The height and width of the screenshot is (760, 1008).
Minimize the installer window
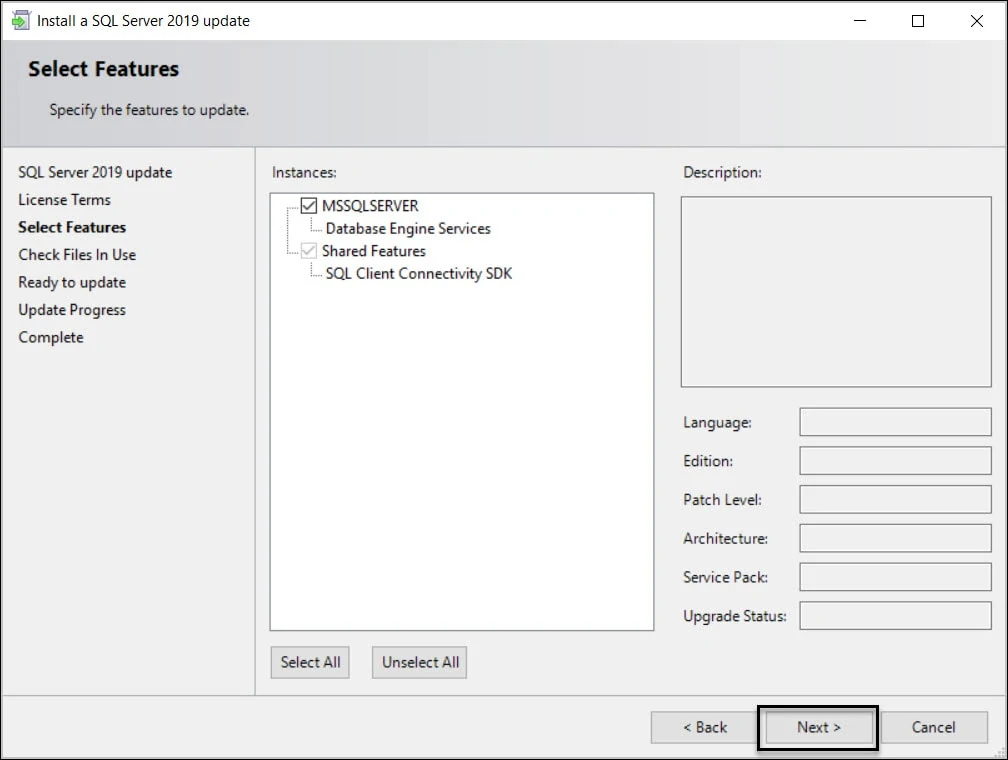(860, 21)
